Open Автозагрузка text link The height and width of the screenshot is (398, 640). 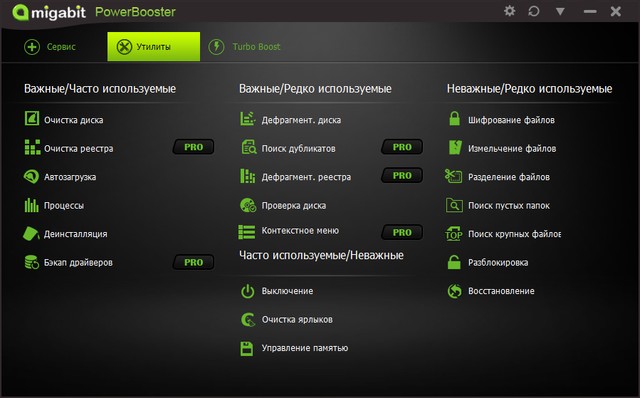coord(70,177)
